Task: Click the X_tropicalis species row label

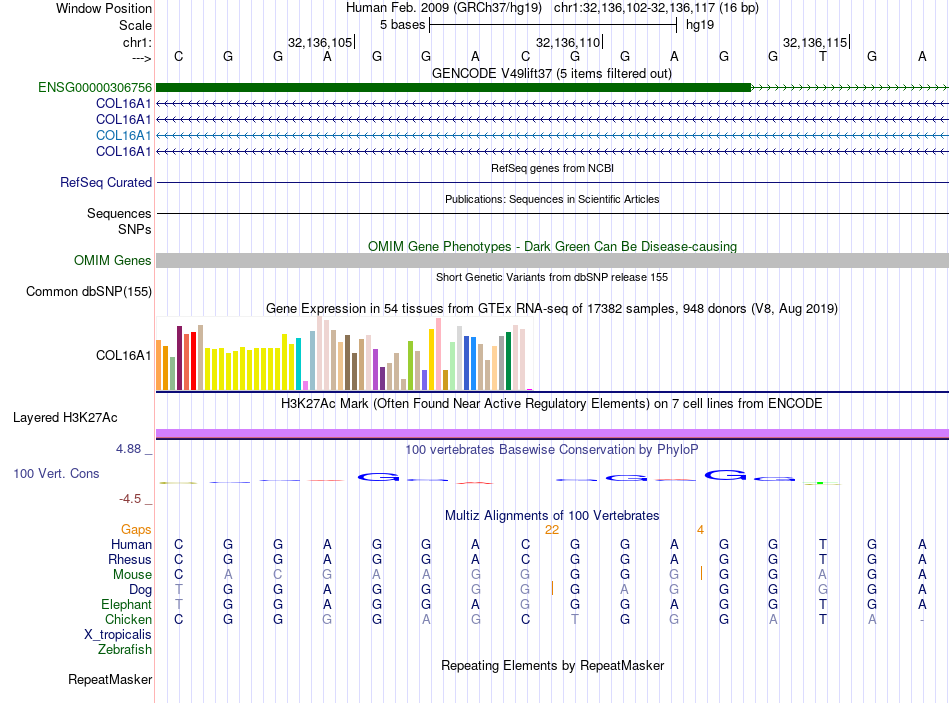Action: click(x=118, y=635)
